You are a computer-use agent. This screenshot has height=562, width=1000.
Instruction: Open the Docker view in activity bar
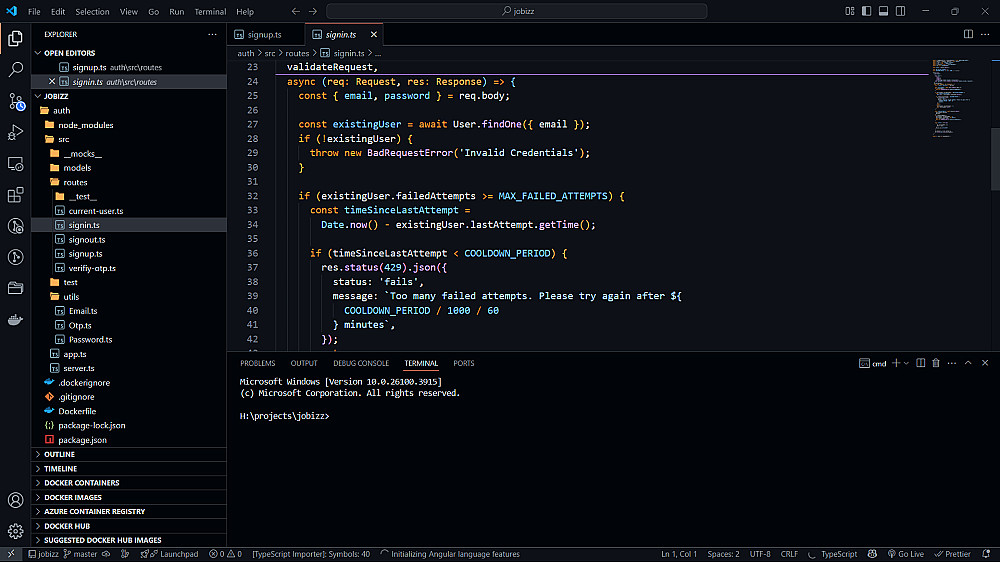(16, 320)
